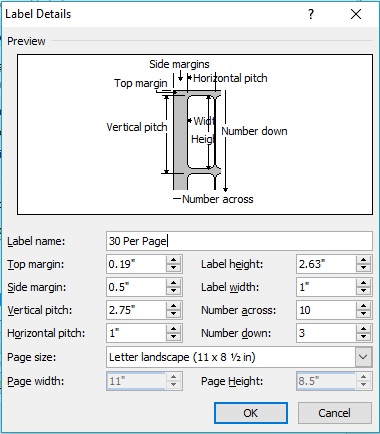Close the Label Details dialog
380x434 pixels.
coord(356,14)
